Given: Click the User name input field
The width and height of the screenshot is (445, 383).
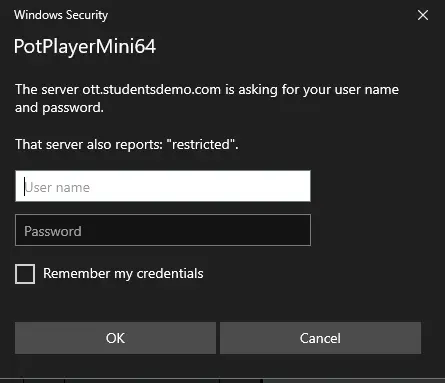Looking at the screenshot, I should pos(163,186).
